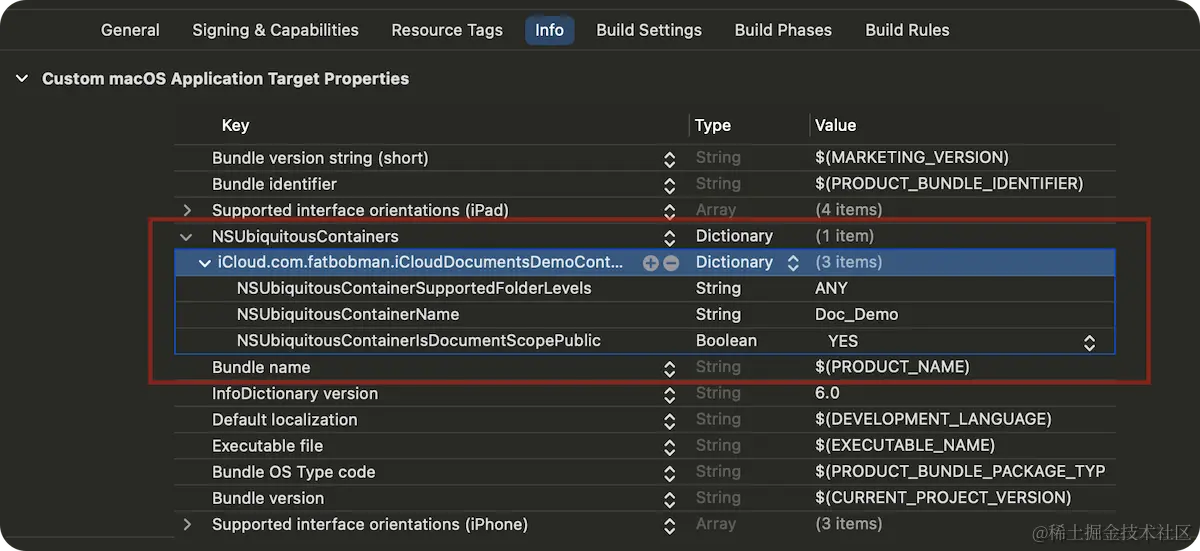Click the plus icon on the iCloud container row
The width and height of the screenshot is (1200, 551).
651,263
